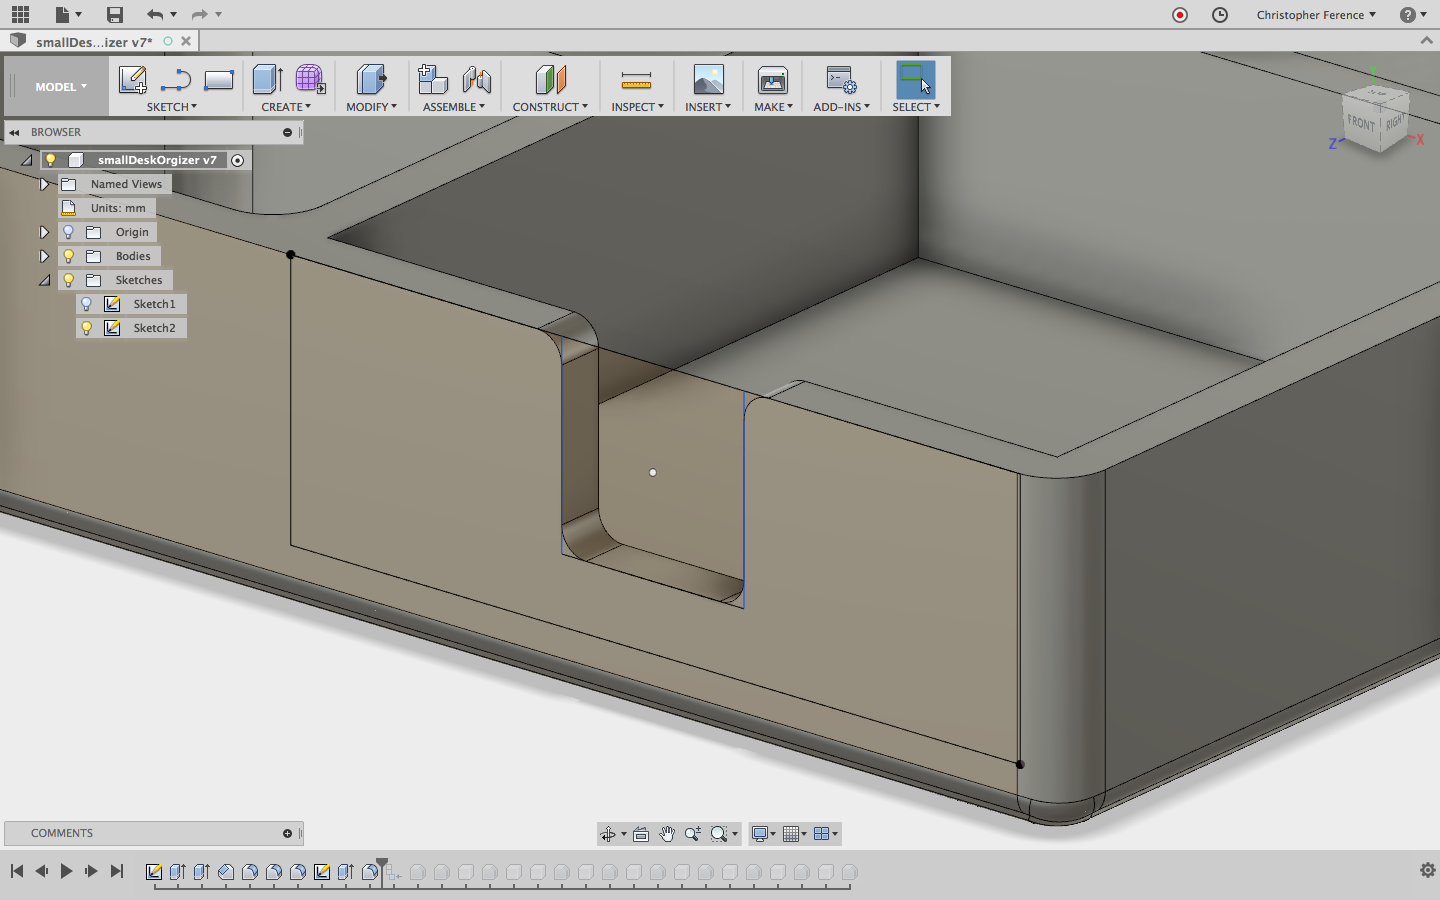Toggle visibility bulb of smallDeskOrgizer v7
The image size is (1440, 900).
51,160
